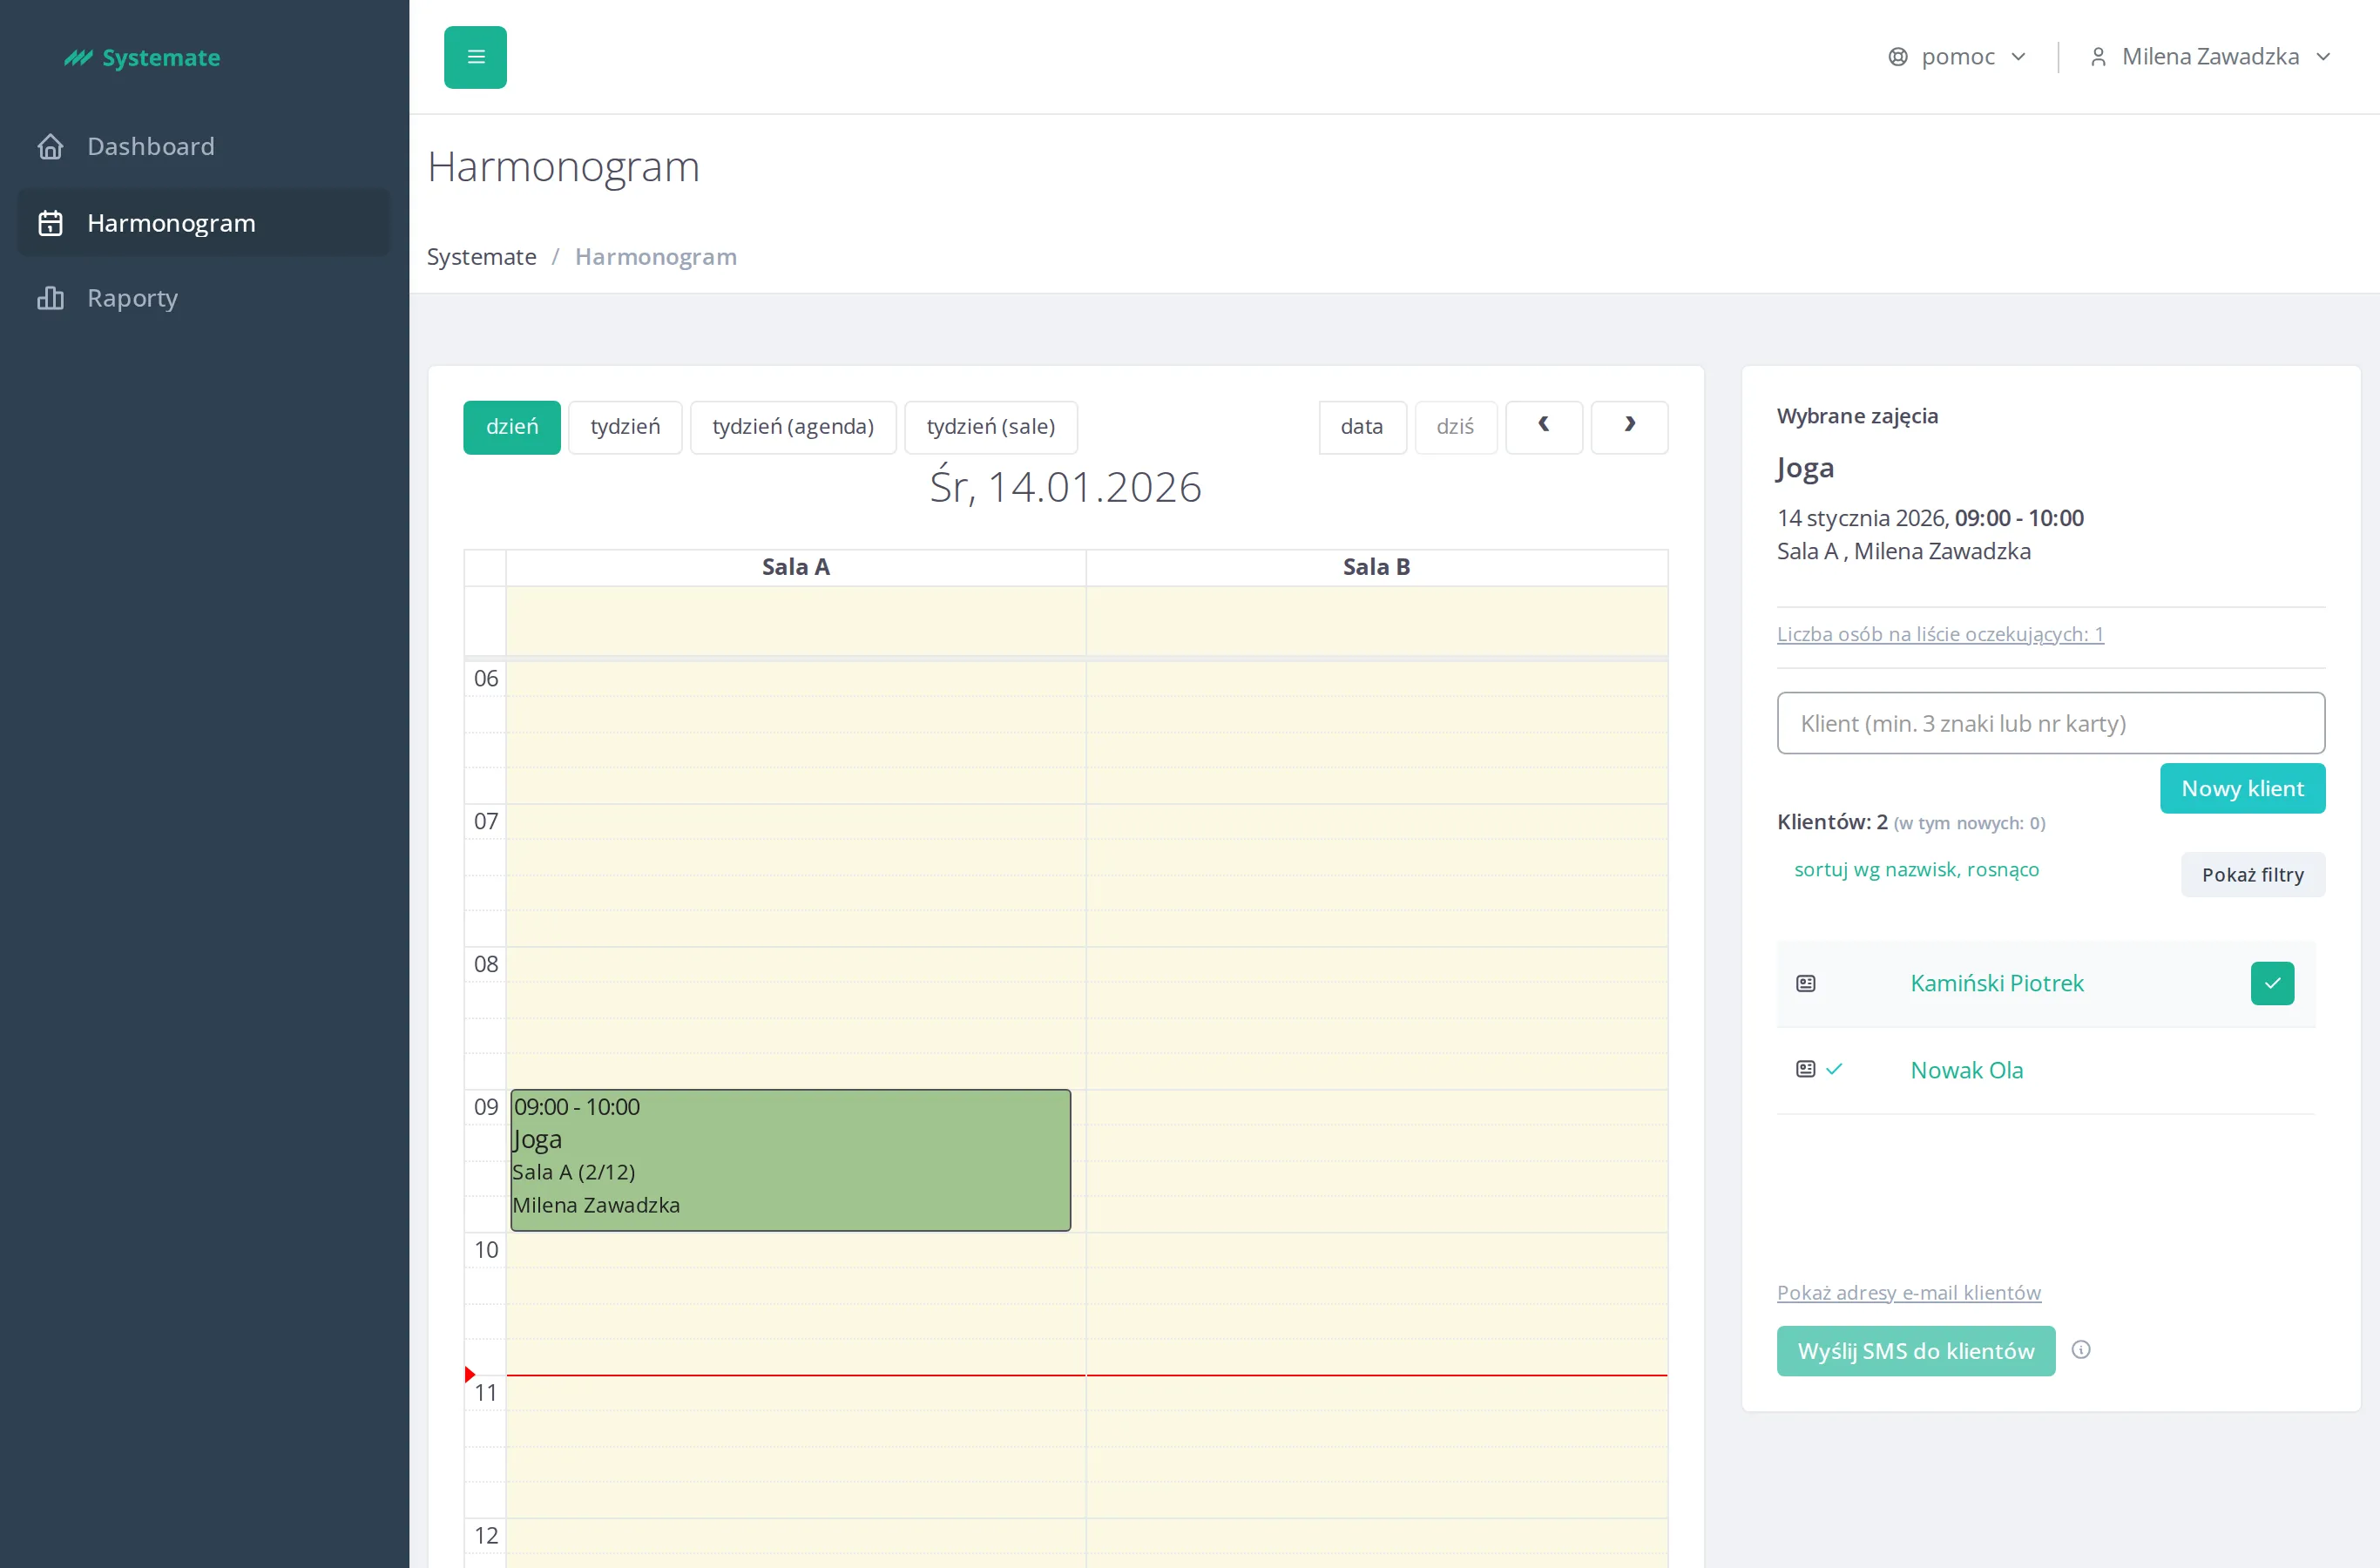Click the 06 hour label
Image resolution: width=2380 pixels, height=1568 pixels.
tap(486, 679)
